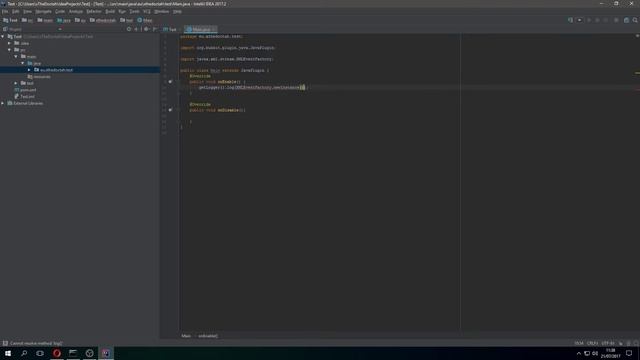This screenshot has height=360, width=640.
Task: Click the override gutter icon beside onDisable
Action: [170, 110]
